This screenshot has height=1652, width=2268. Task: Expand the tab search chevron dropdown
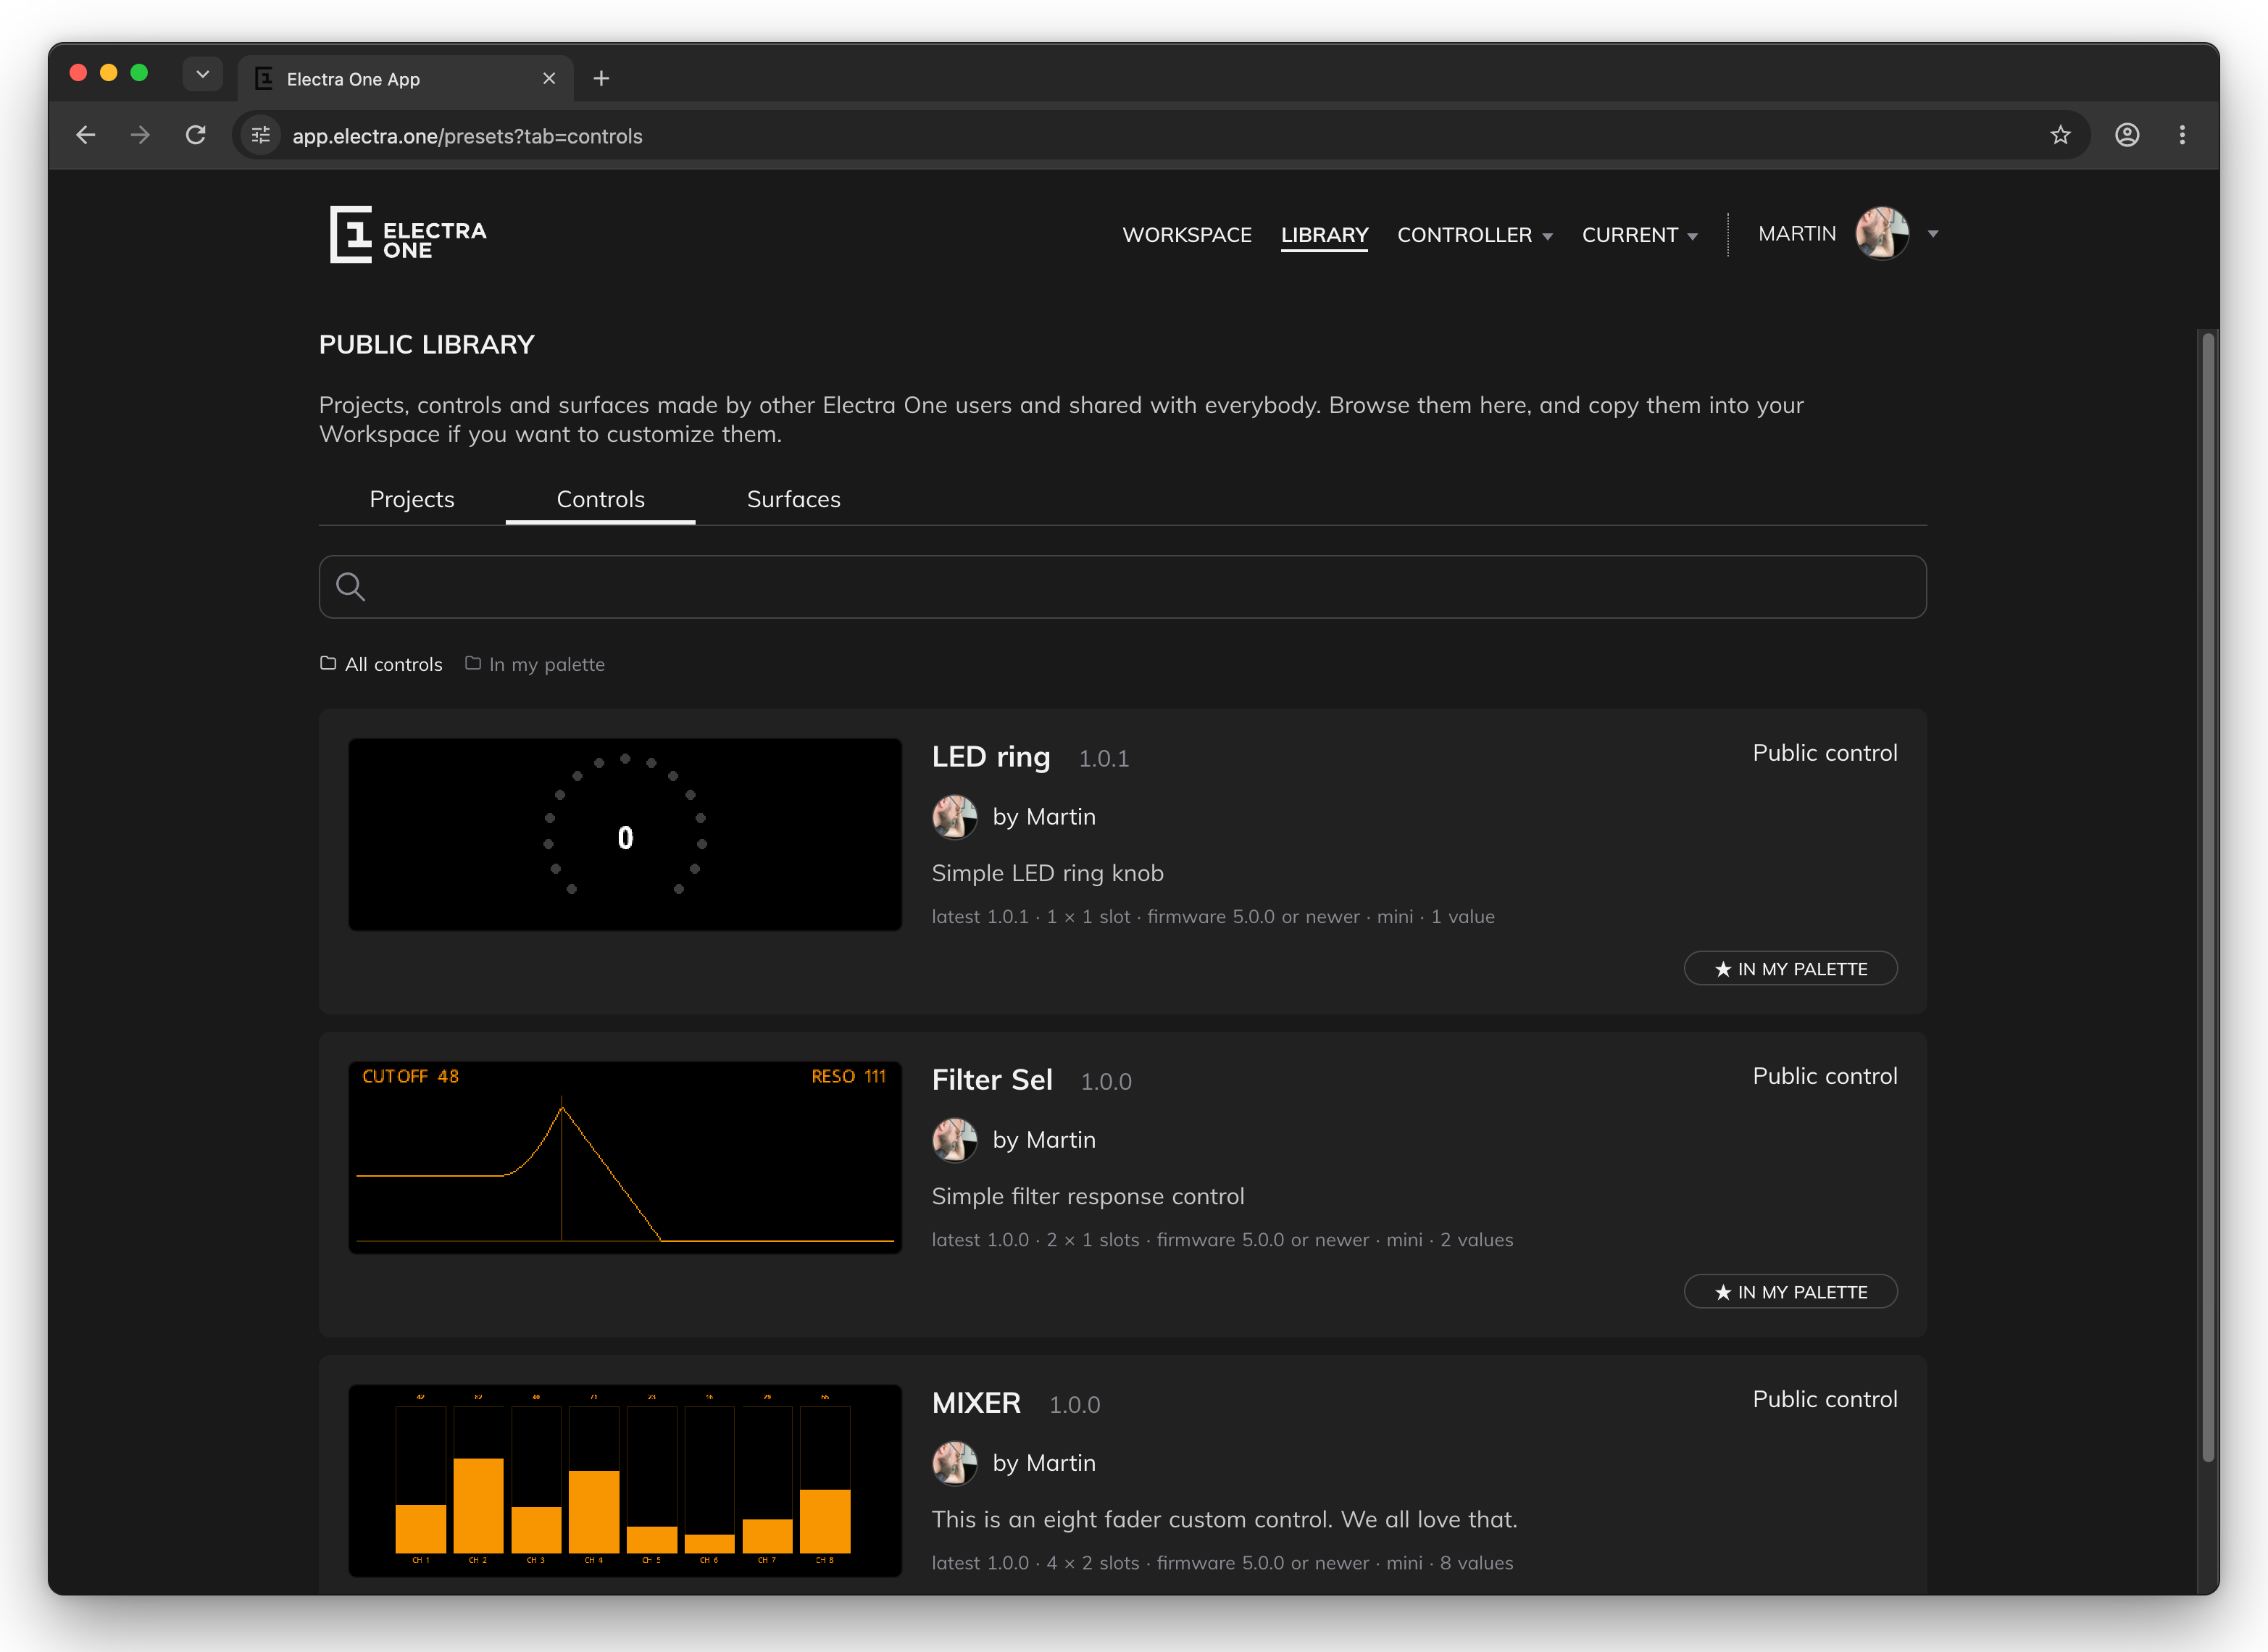click(x=203, y=74)
